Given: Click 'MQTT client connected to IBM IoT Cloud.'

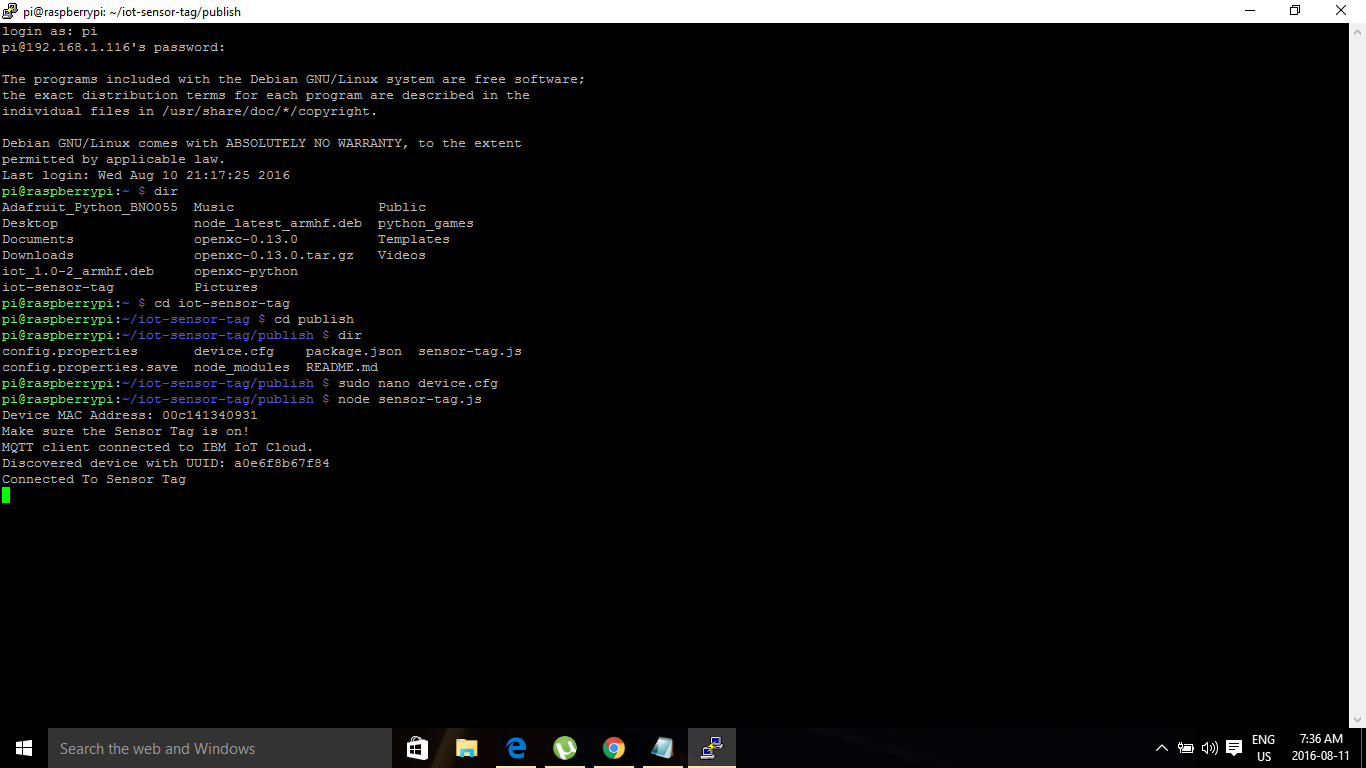Looking at the screenshot, I should (x=158, y=447).
